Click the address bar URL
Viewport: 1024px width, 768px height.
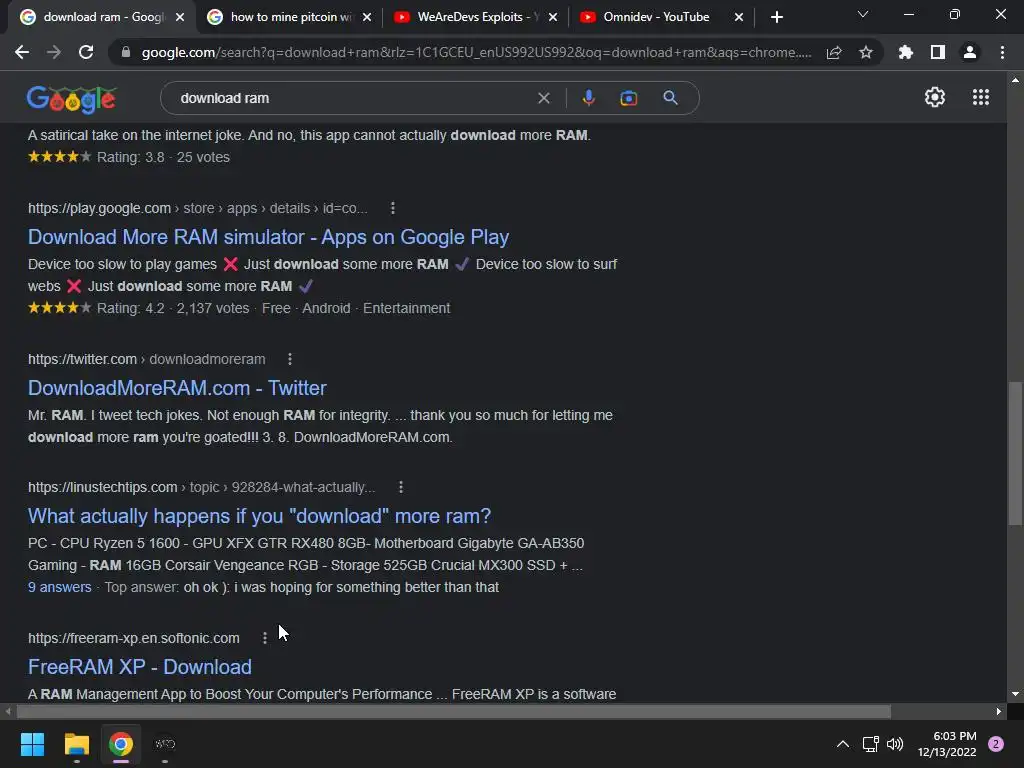[x=477, y=52]
